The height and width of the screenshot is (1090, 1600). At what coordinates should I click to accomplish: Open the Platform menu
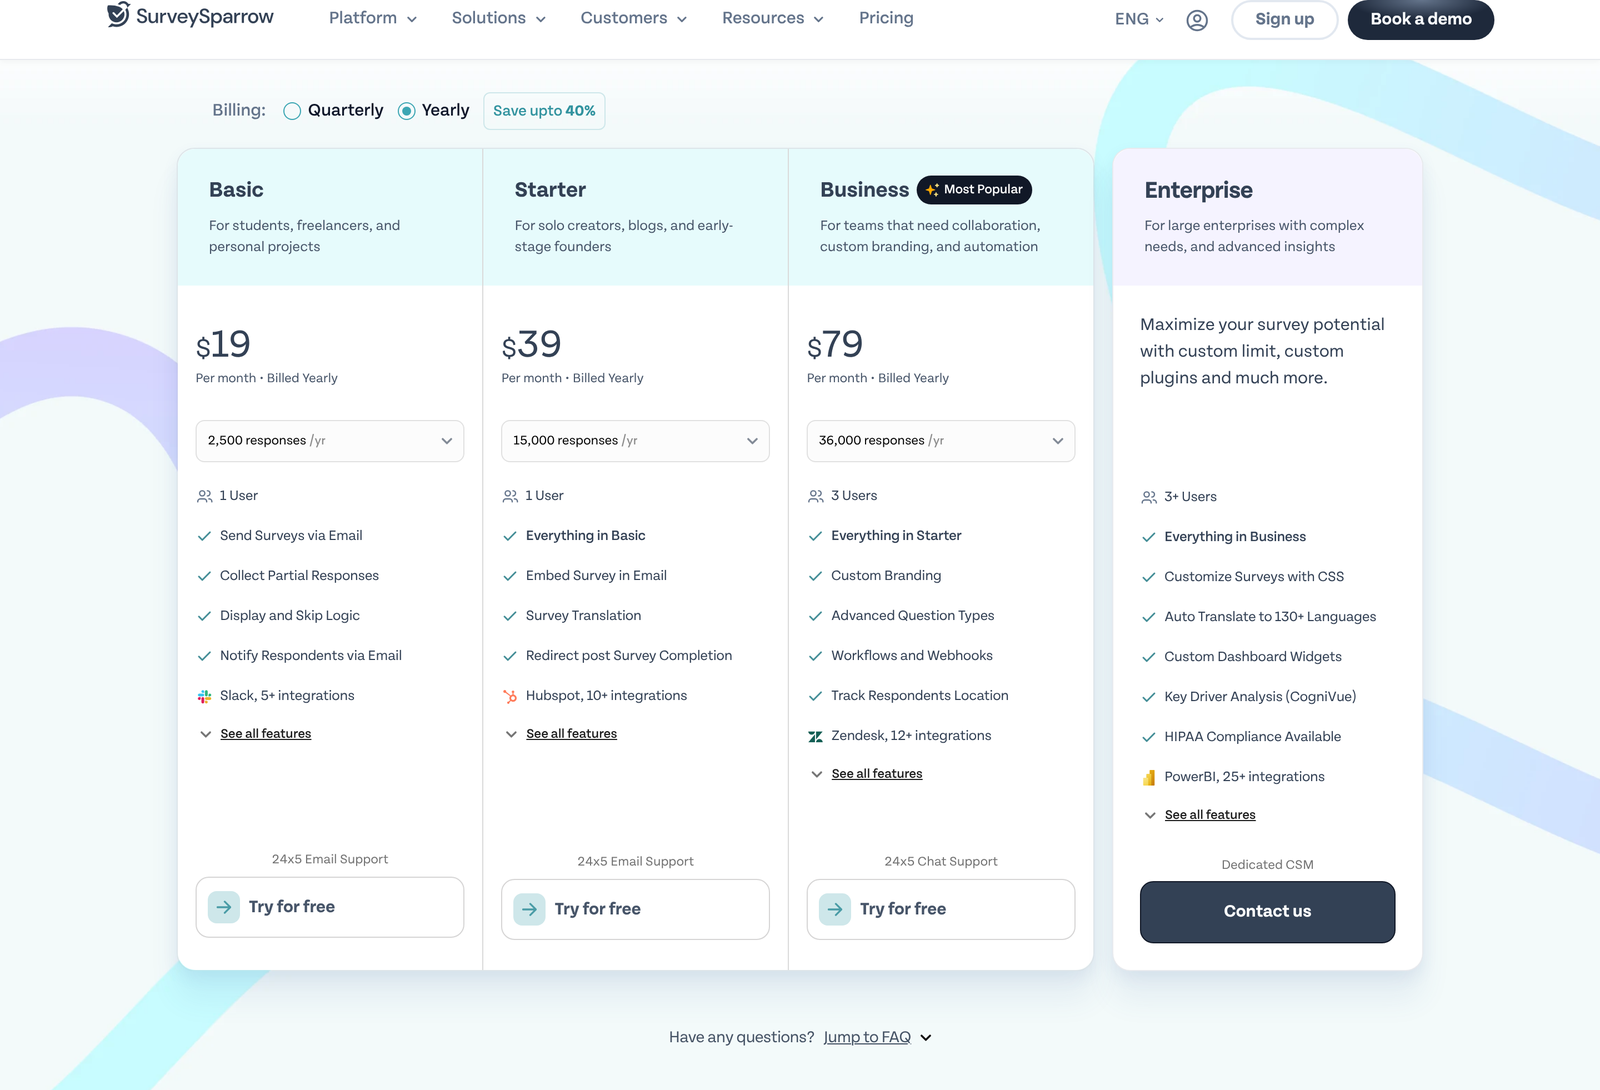[373, 18]
